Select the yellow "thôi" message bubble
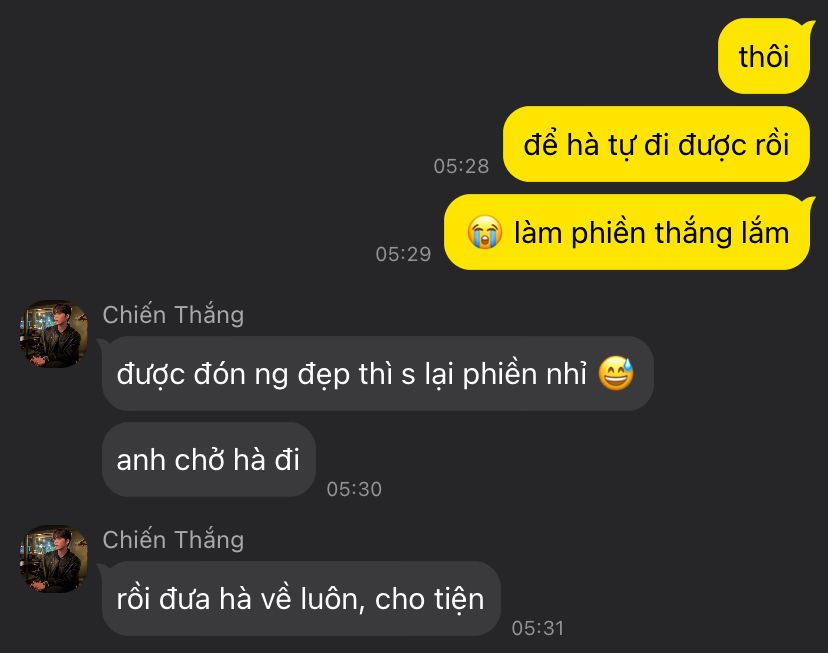Image resolution: width=828 pixels, height=653 pixels. click(764, 56)
